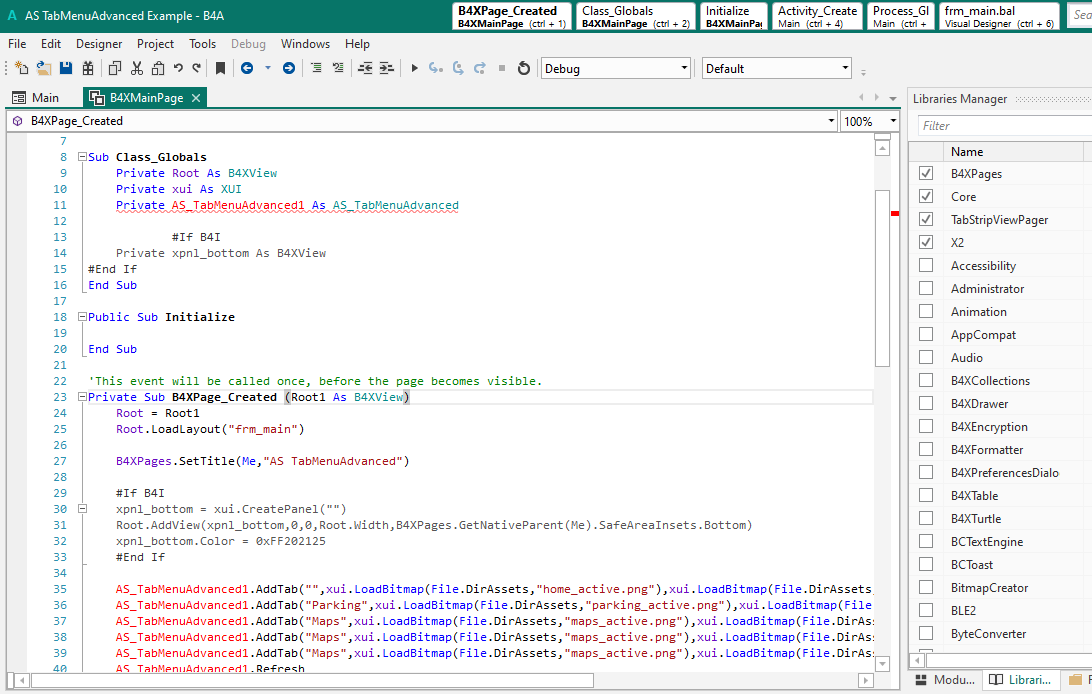
Task: Click the Save icon in toolbar
Action: pyautogui.click(x=66, y=68)
